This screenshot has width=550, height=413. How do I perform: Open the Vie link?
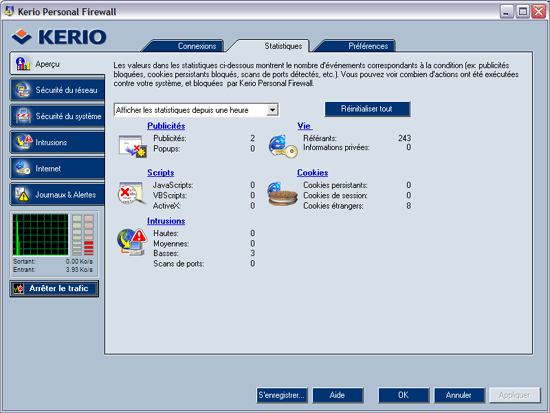pos(304,126)
